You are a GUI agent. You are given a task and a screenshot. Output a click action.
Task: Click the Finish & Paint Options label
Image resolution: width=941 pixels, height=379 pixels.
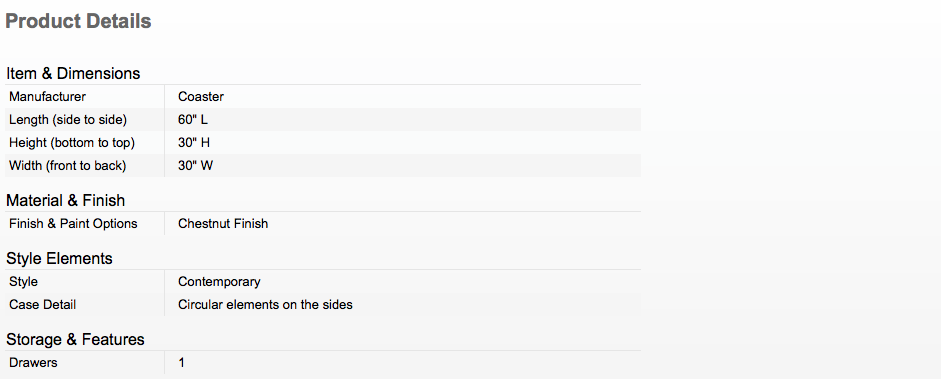click(73, 224)
